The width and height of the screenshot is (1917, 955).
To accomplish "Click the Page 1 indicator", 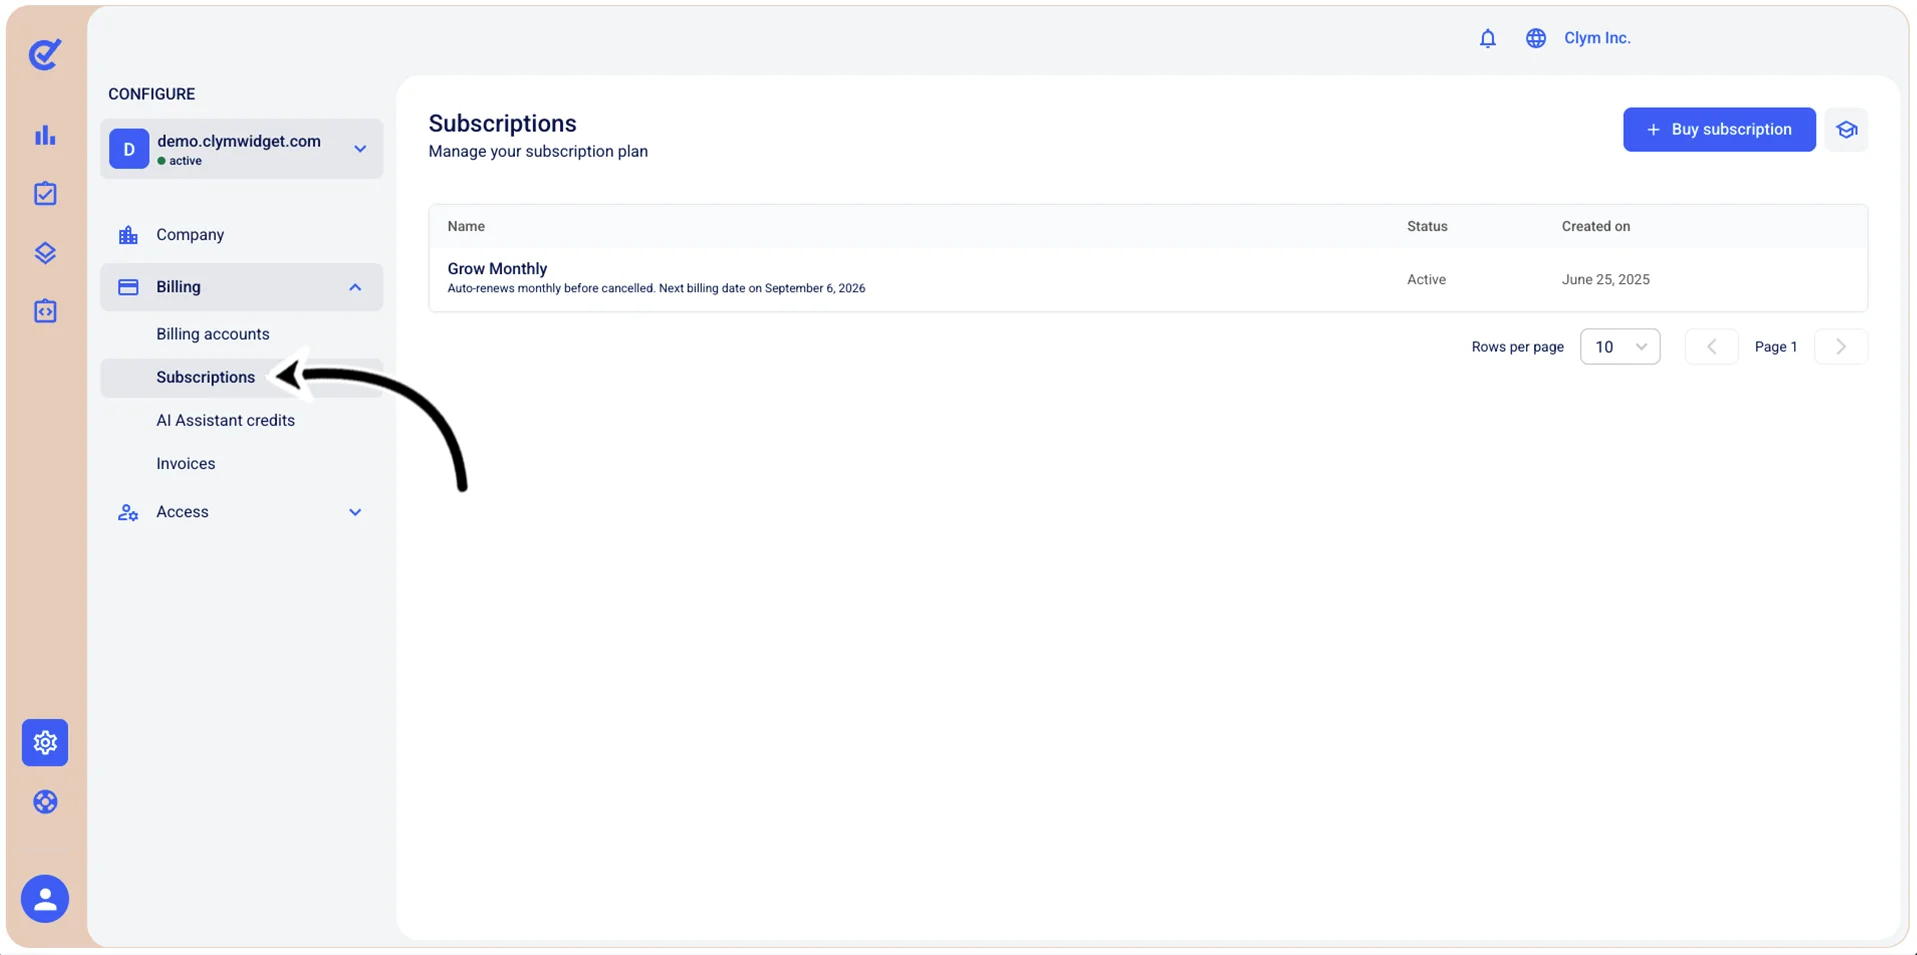I will [1776, 347].
